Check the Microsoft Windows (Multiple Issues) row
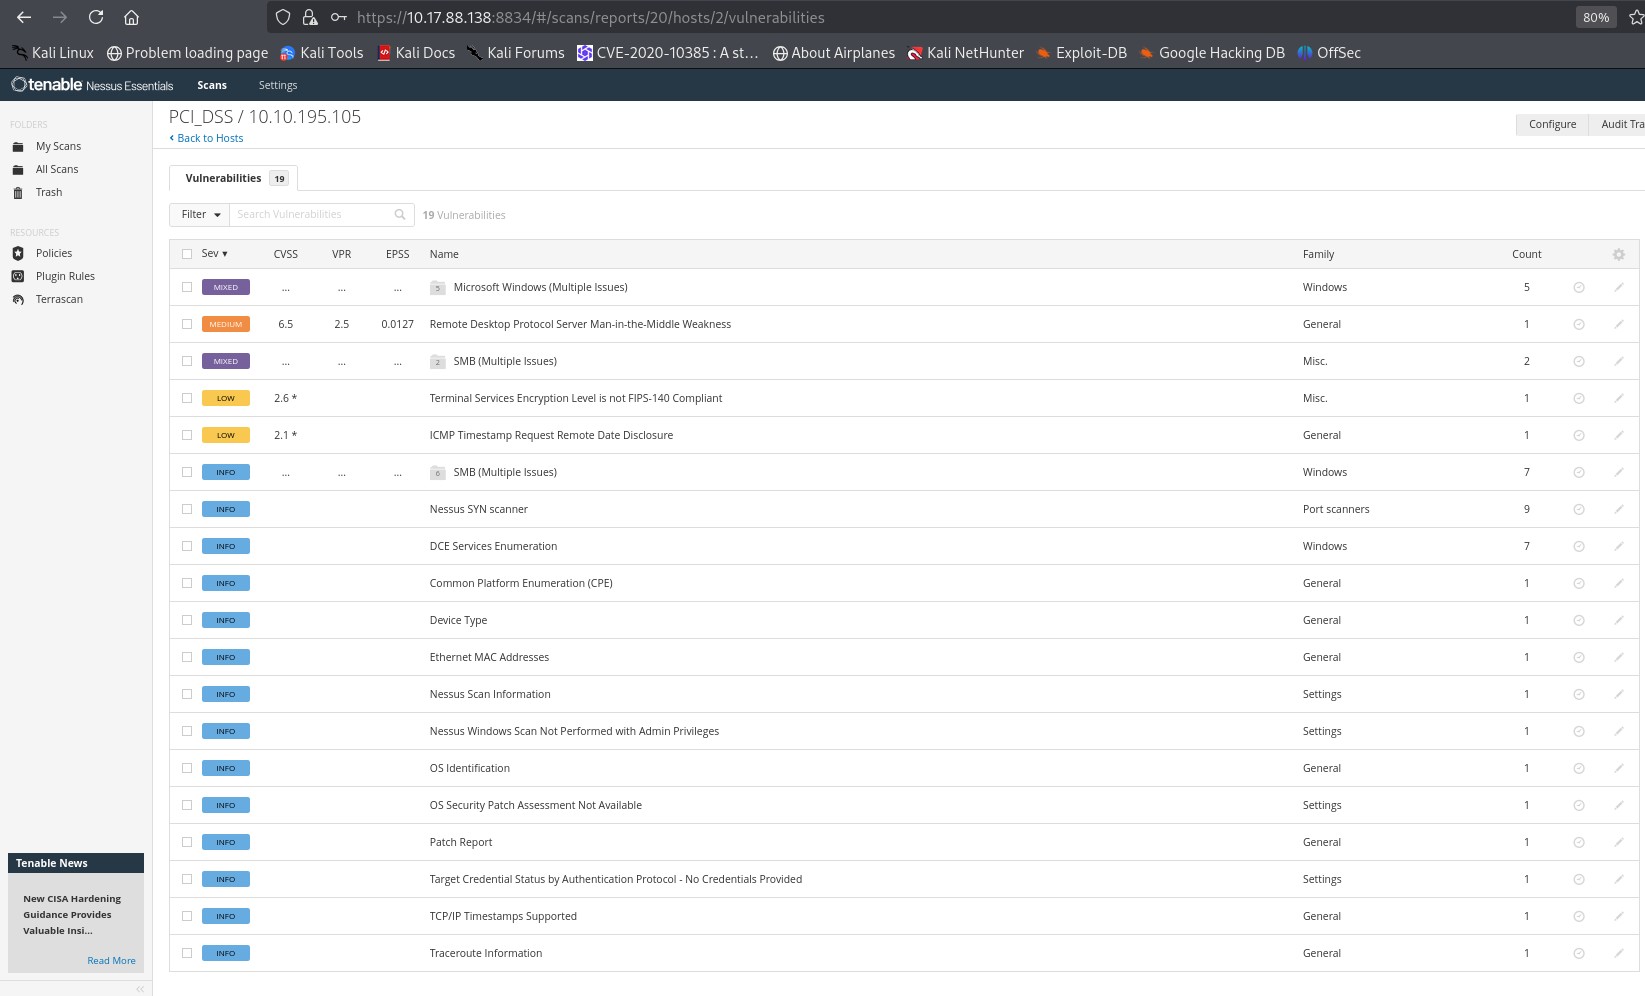 pos(187,287)
